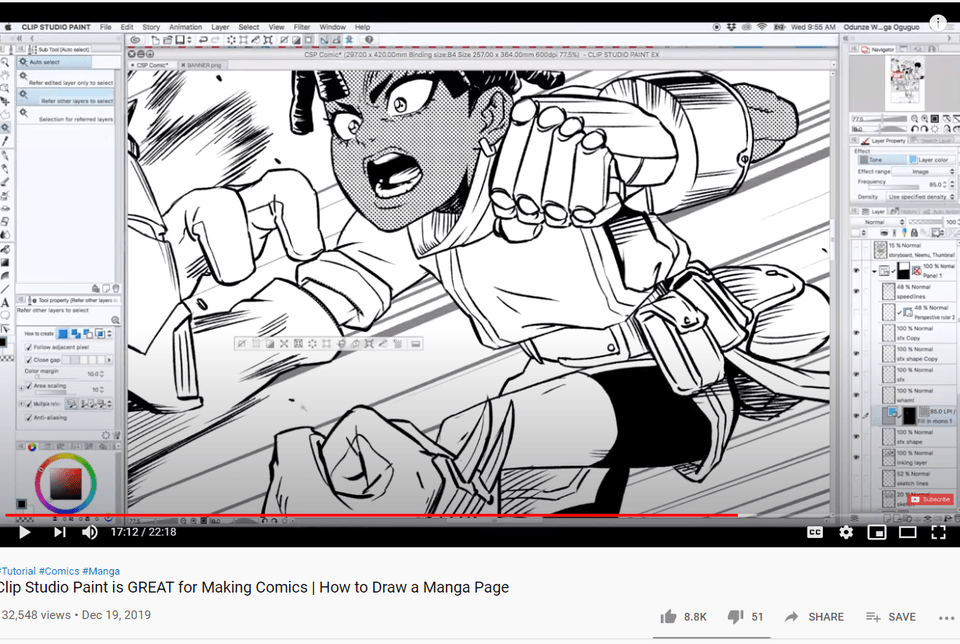Select the Zoom magnifier tool in toolbox

5,62
